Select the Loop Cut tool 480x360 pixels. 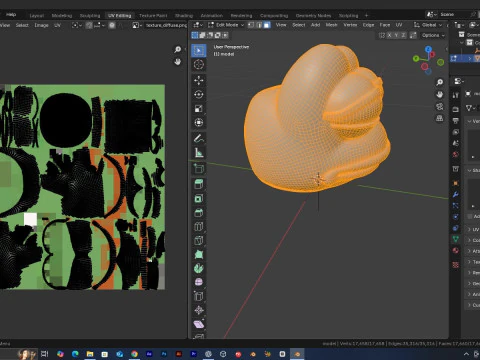tap(199, 226)
